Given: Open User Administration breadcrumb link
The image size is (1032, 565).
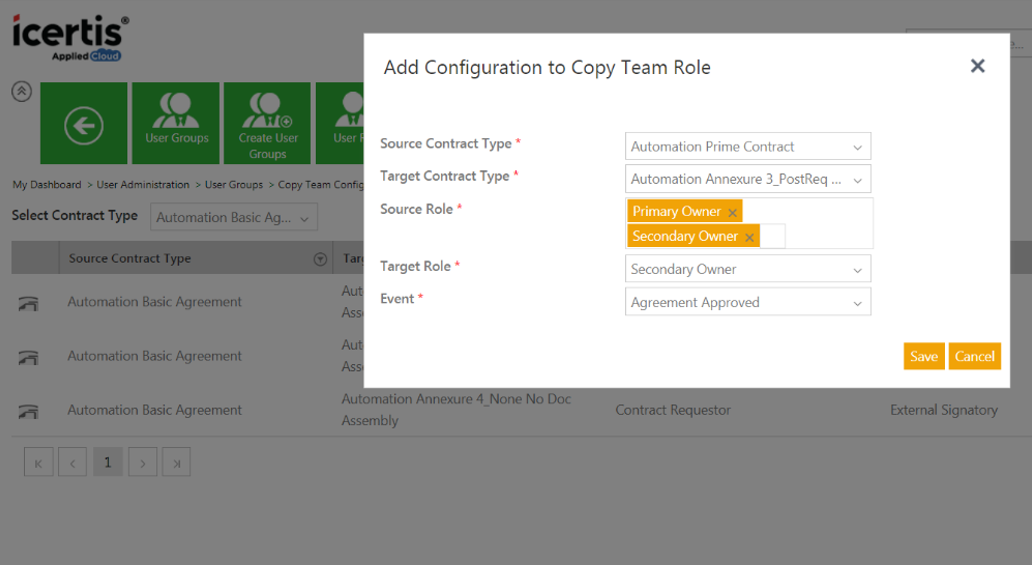Looking at the screenshot, I should tap(143, 185).
